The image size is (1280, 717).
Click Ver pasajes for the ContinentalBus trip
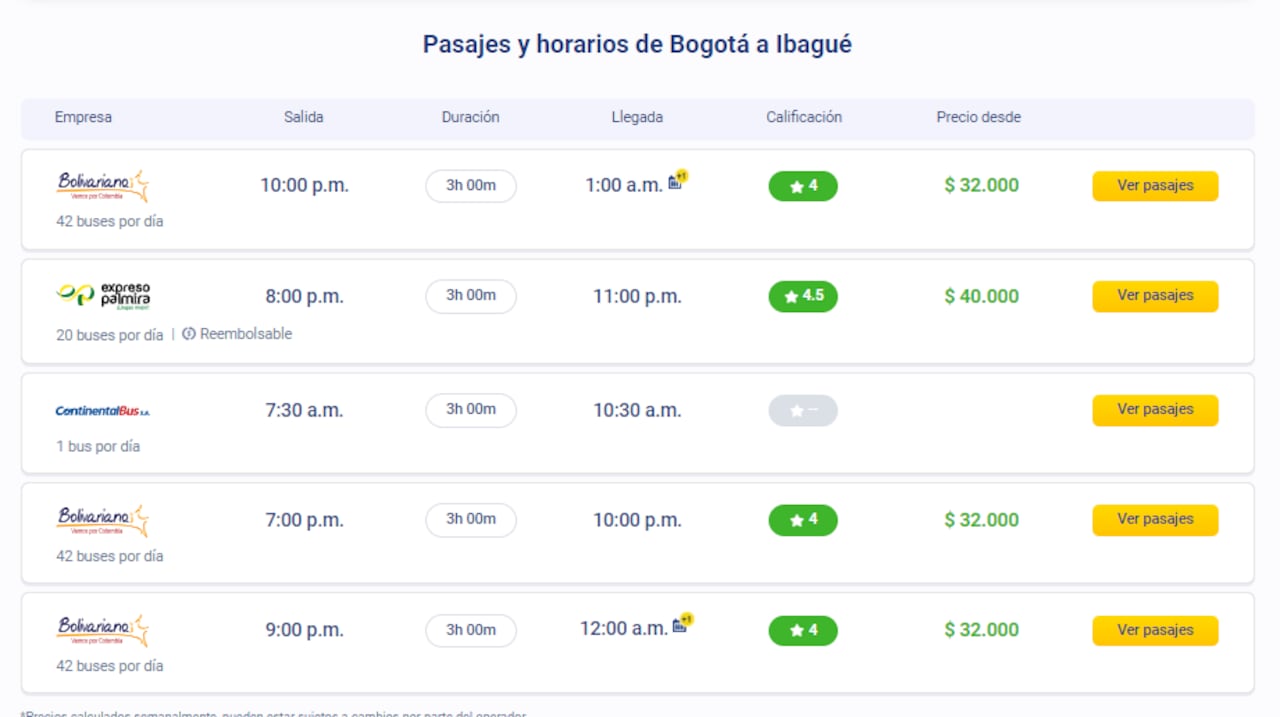tap(1155, 410)
